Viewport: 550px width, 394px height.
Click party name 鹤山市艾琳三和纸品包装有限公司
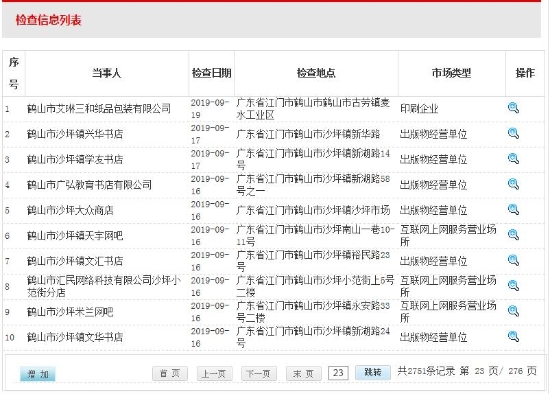pyautogui.click(x=99, y=109)
